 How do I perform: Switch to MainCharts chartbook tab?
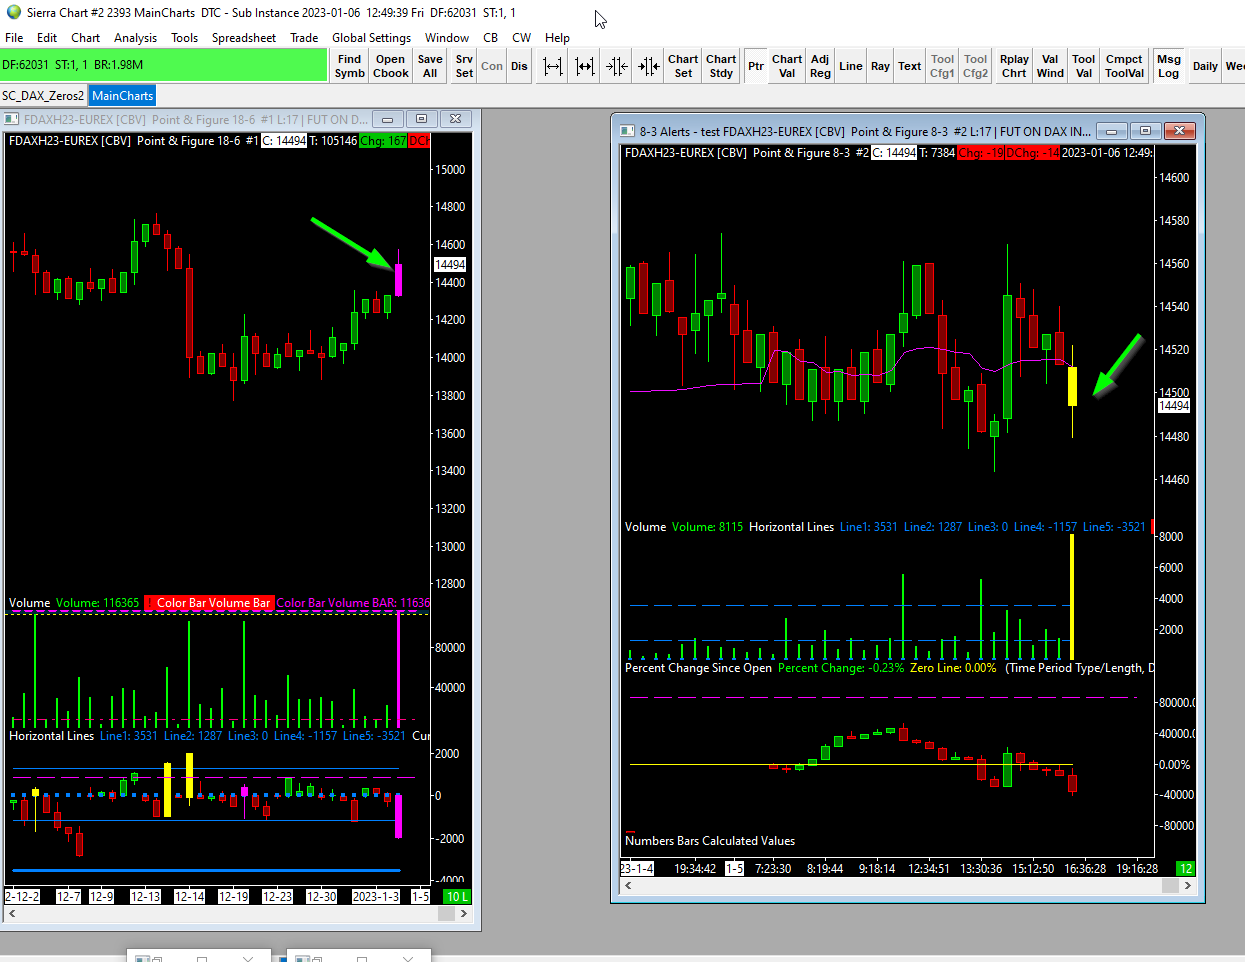point(122,96)
